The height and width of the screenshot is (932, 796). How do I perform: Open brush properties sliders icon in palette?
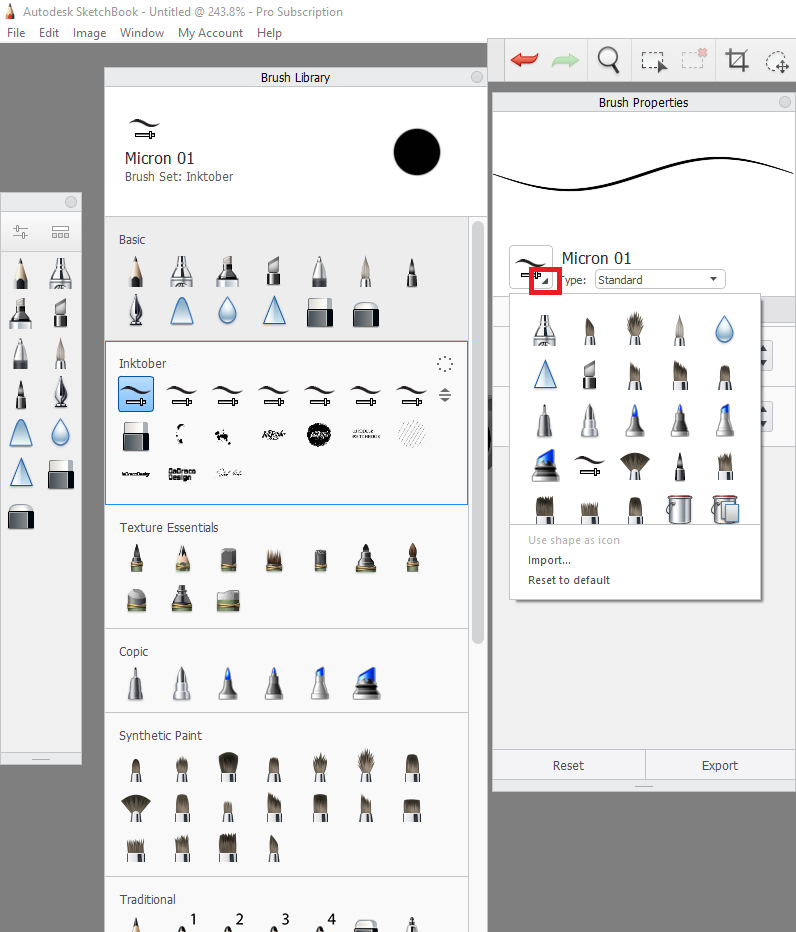(21, 232)
